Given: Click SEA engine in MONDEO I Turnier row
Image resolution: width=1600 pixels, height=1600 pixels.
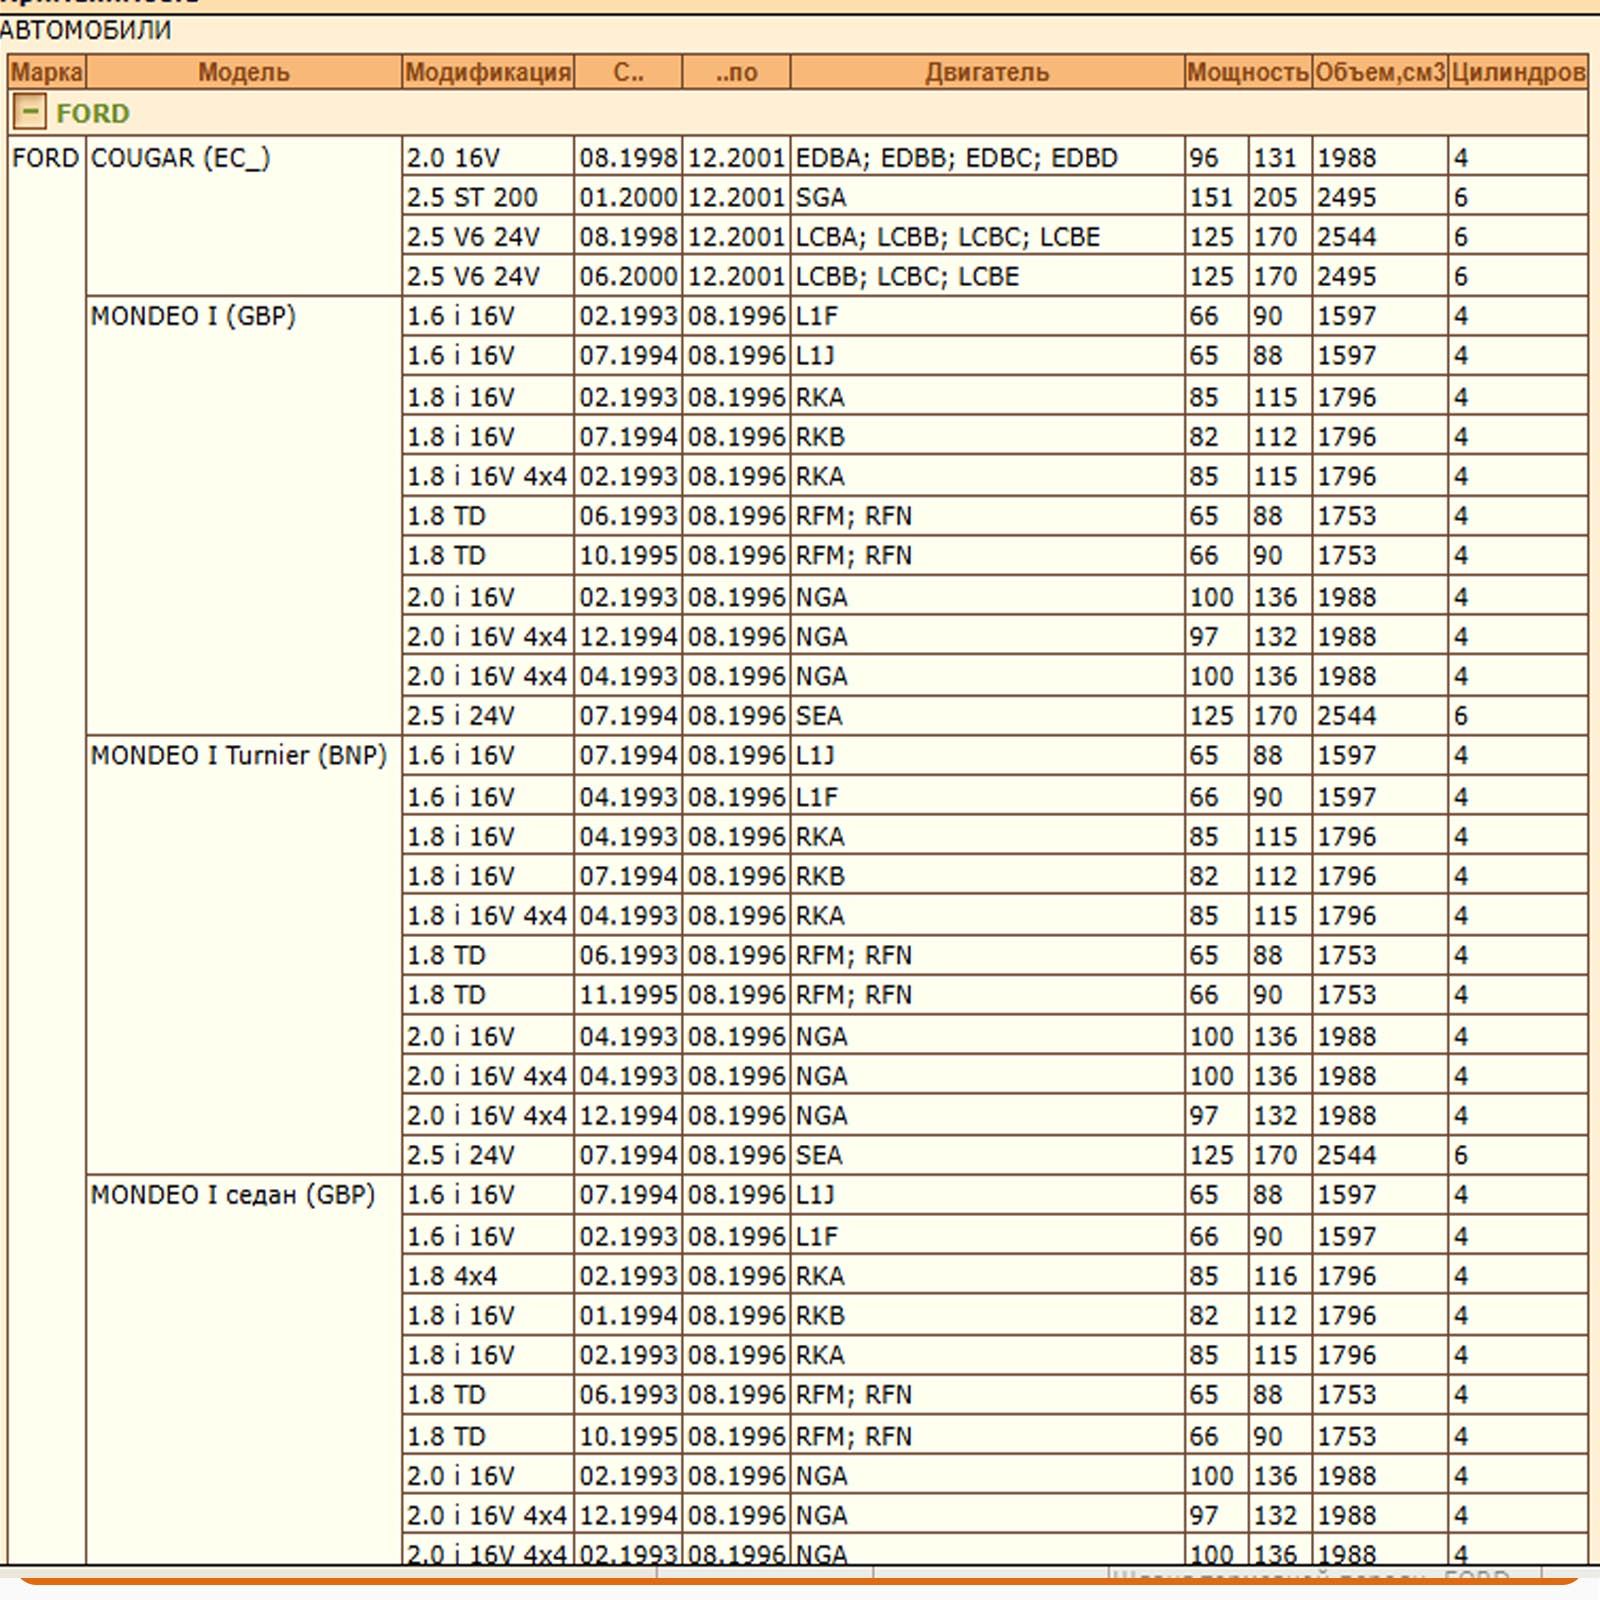Looking at the screenshot, I should [988, 1155].
